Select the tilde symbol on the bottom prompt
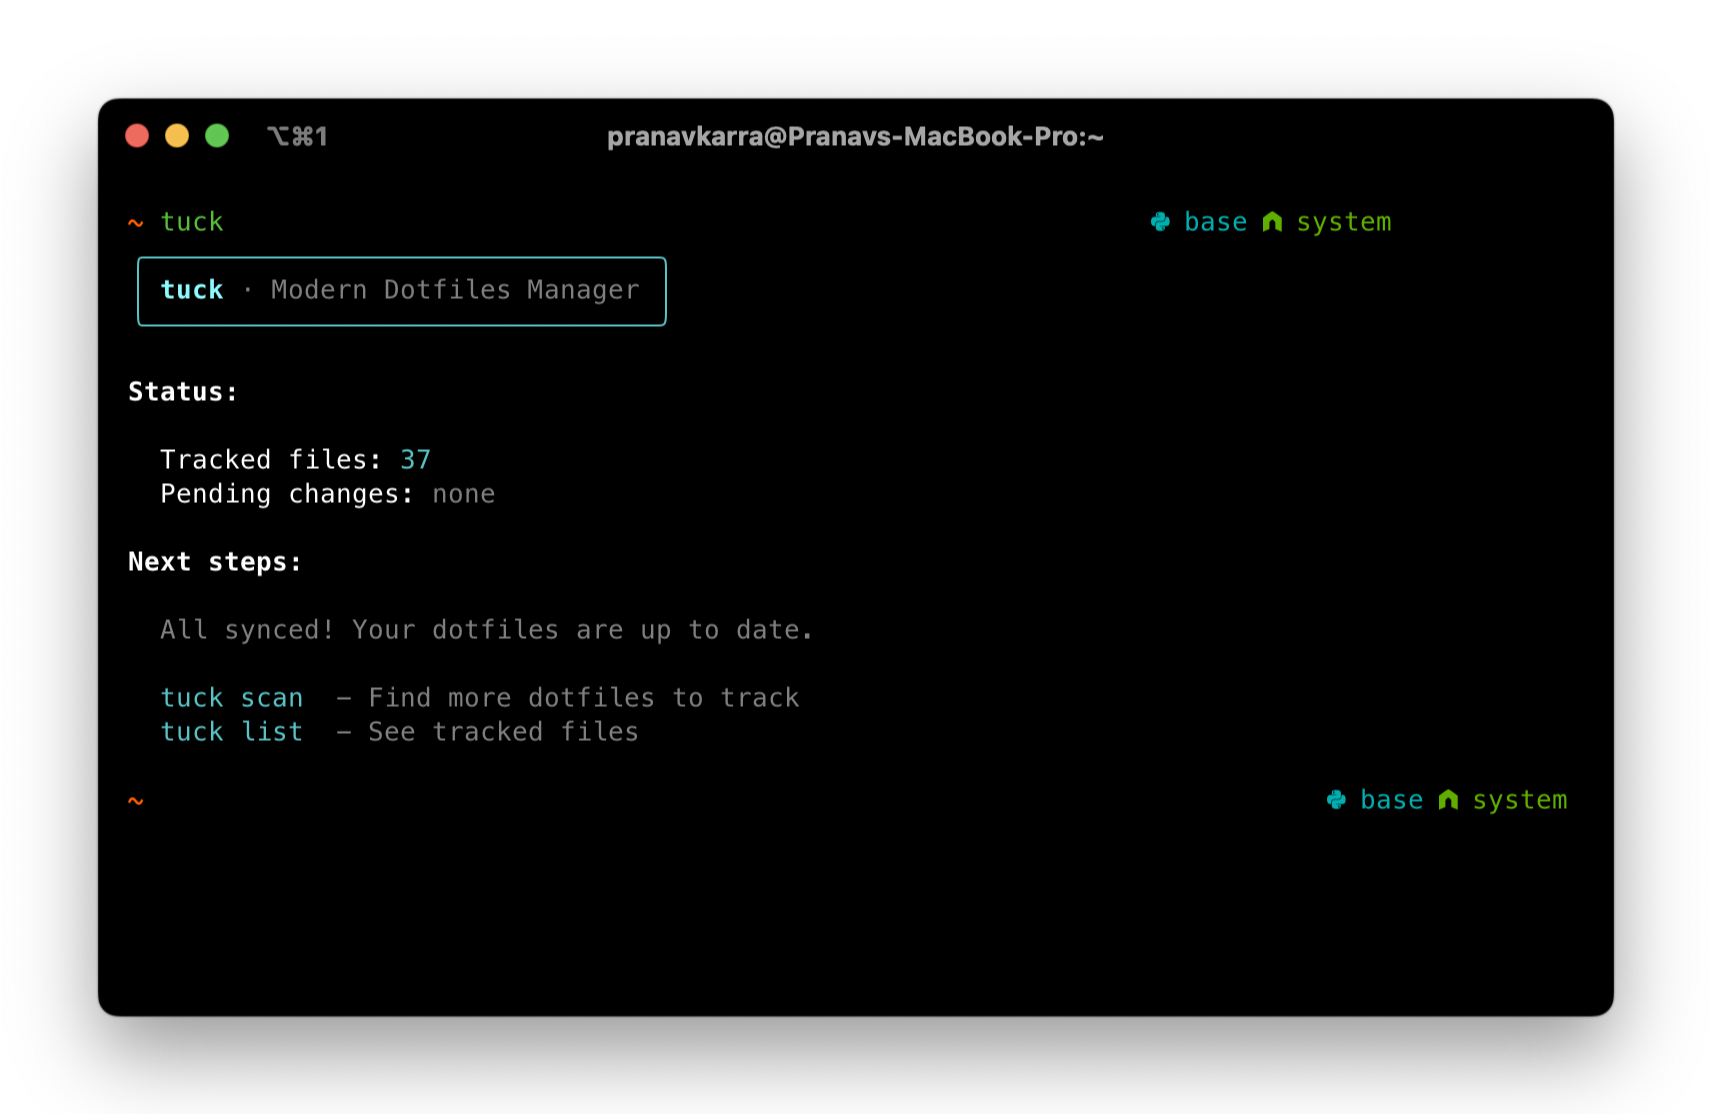This screenshot has height=1114, width=1712. click(x=136, y=801)
